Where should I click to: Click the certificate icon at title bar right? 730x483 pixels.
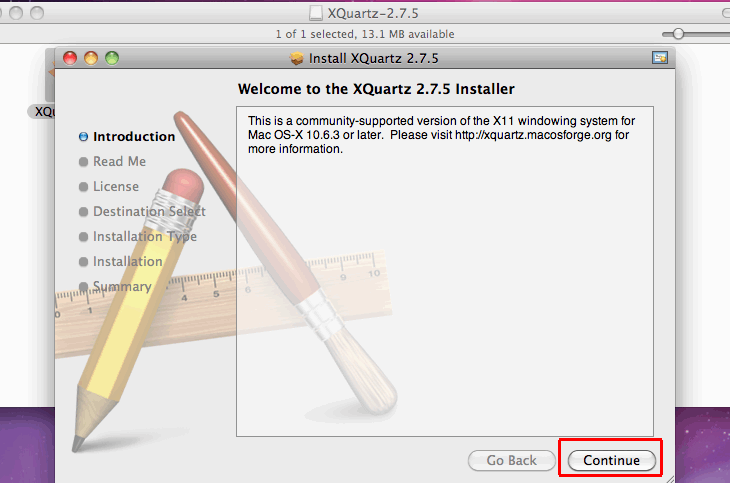660,58
